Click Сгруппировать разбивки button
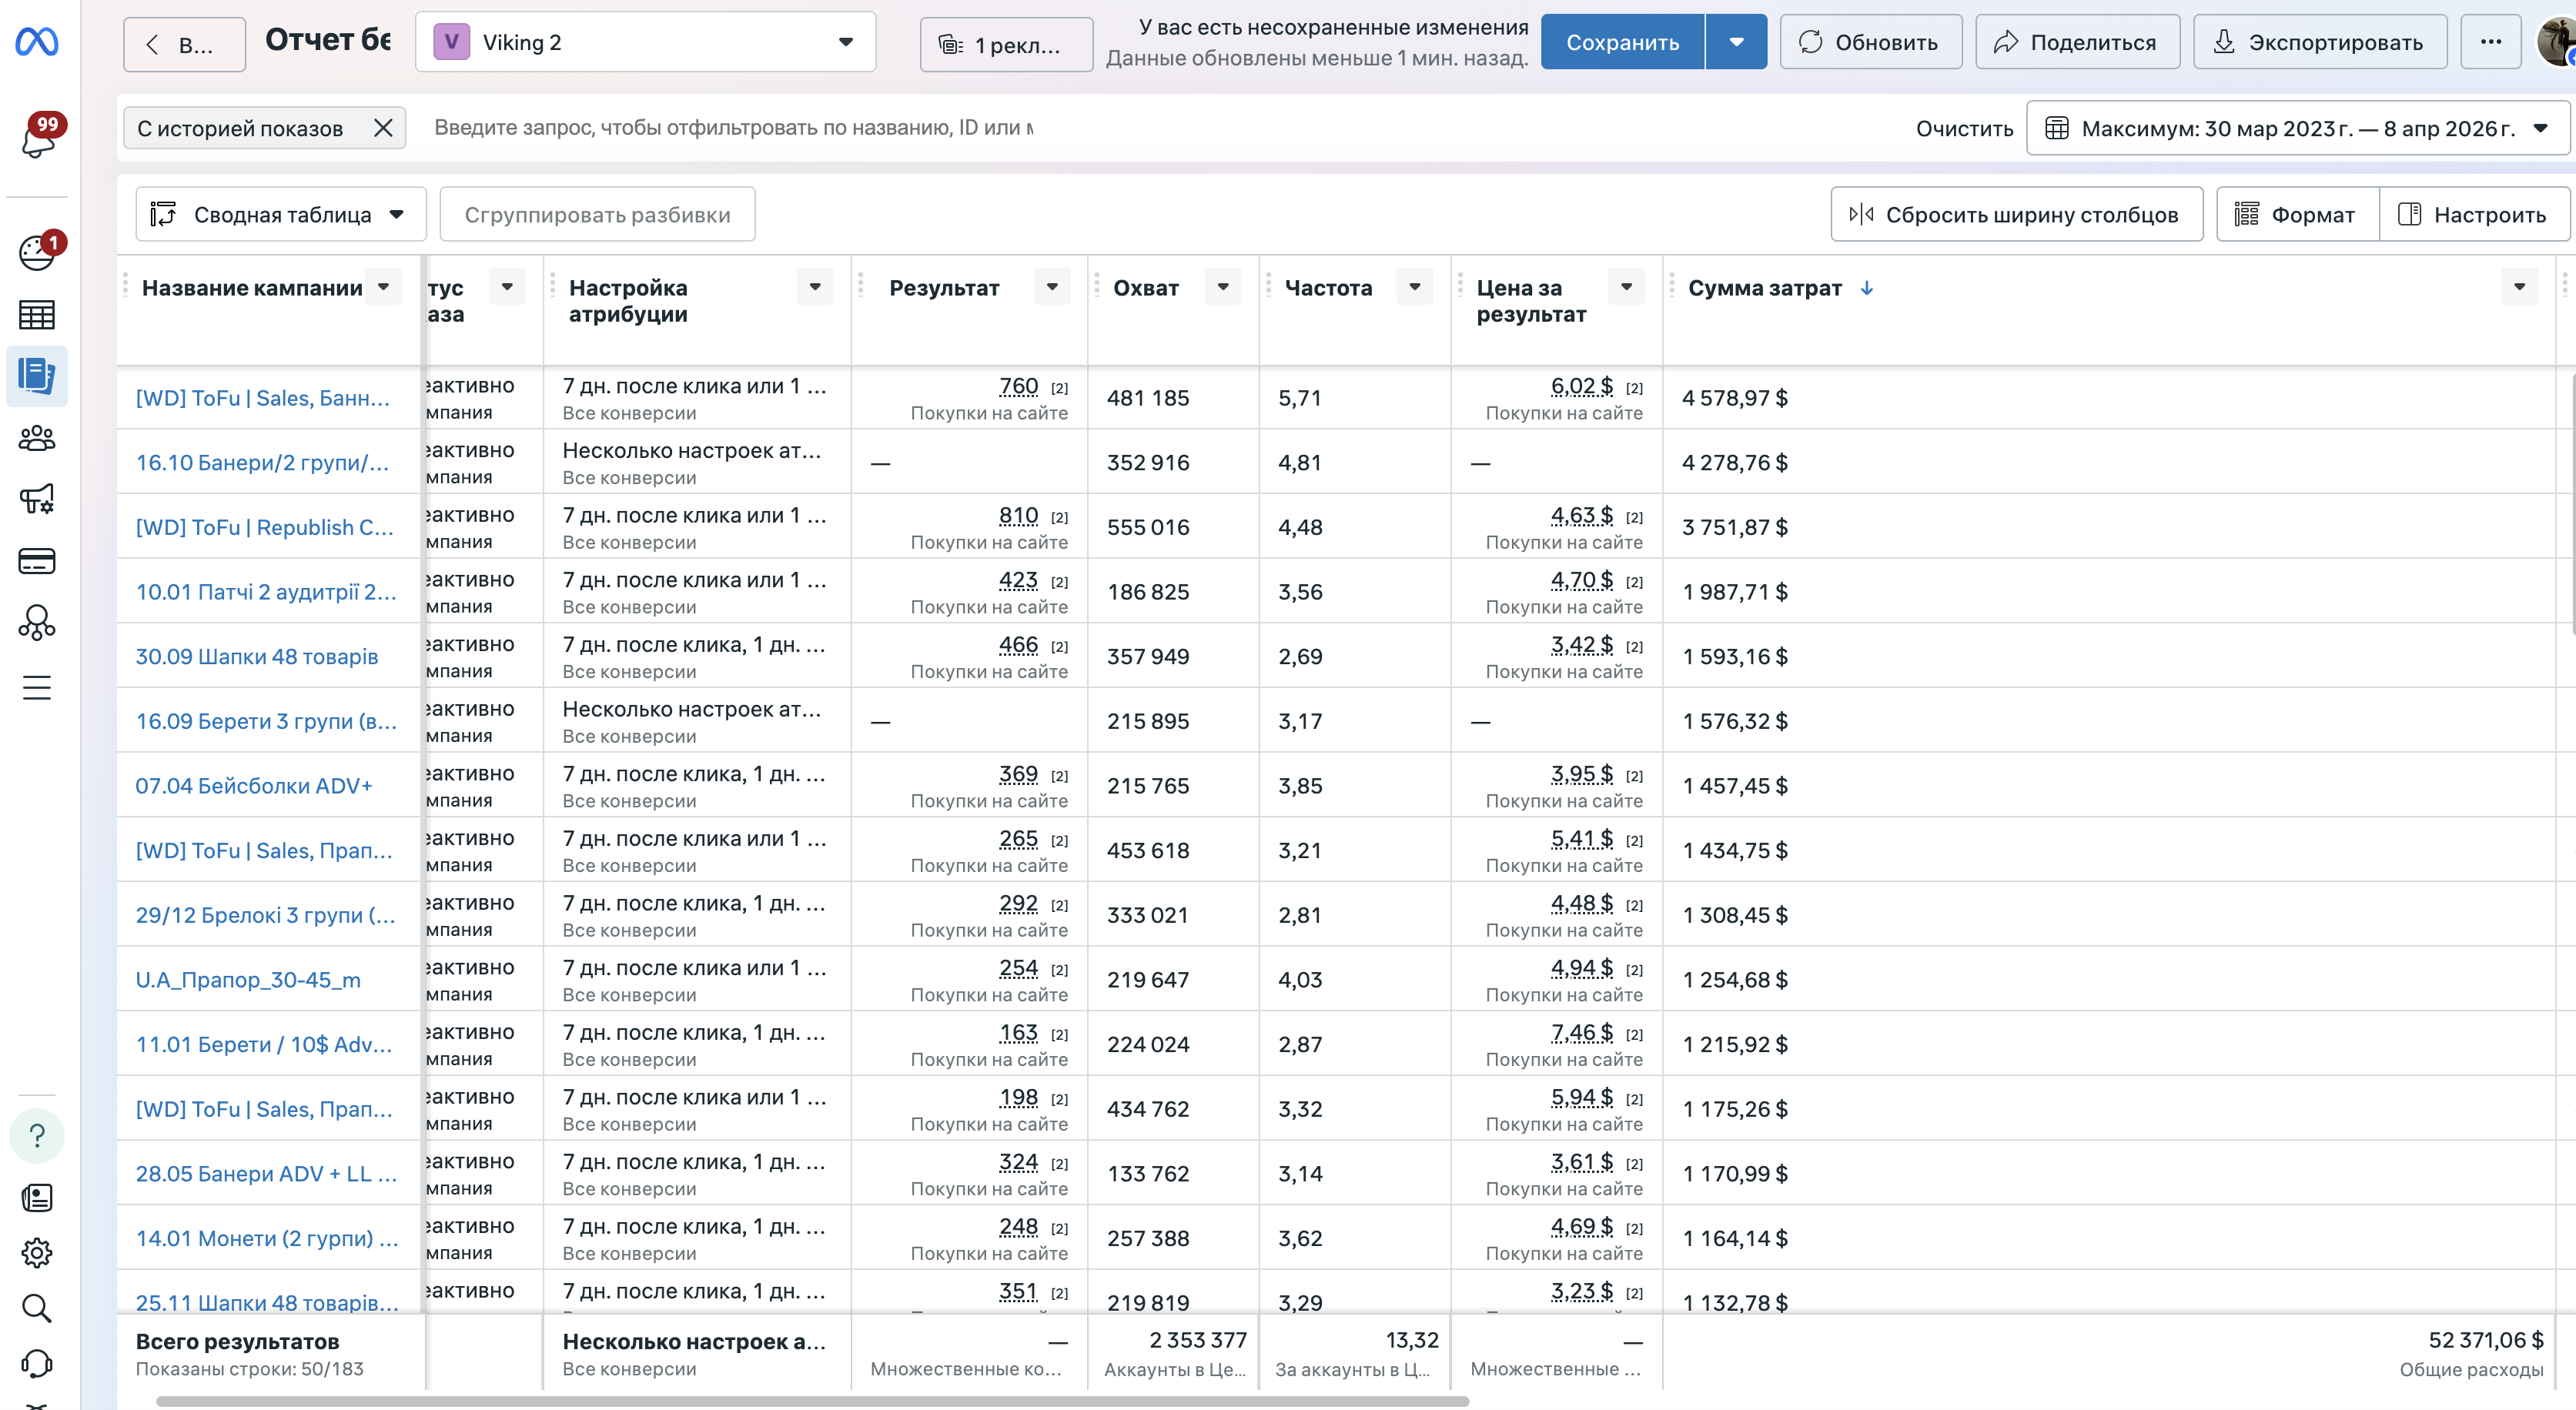2576x1410 pixels. click(597, 214)
